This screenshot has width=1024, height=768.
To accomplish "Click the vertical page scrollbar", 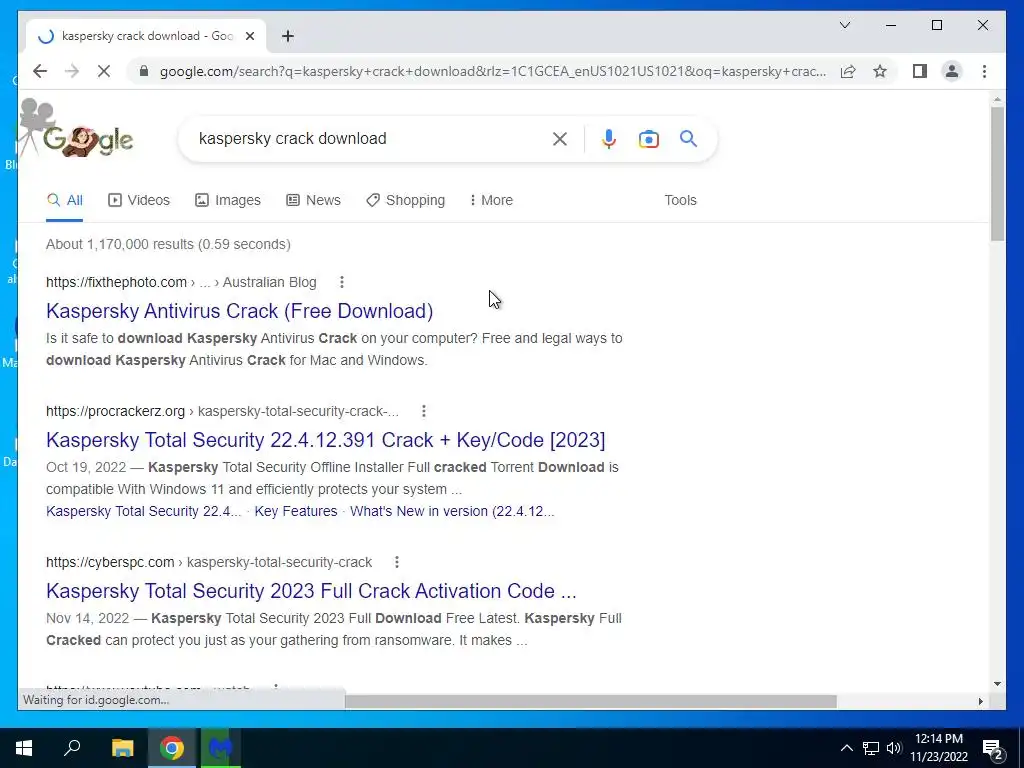I will [997, 392].
